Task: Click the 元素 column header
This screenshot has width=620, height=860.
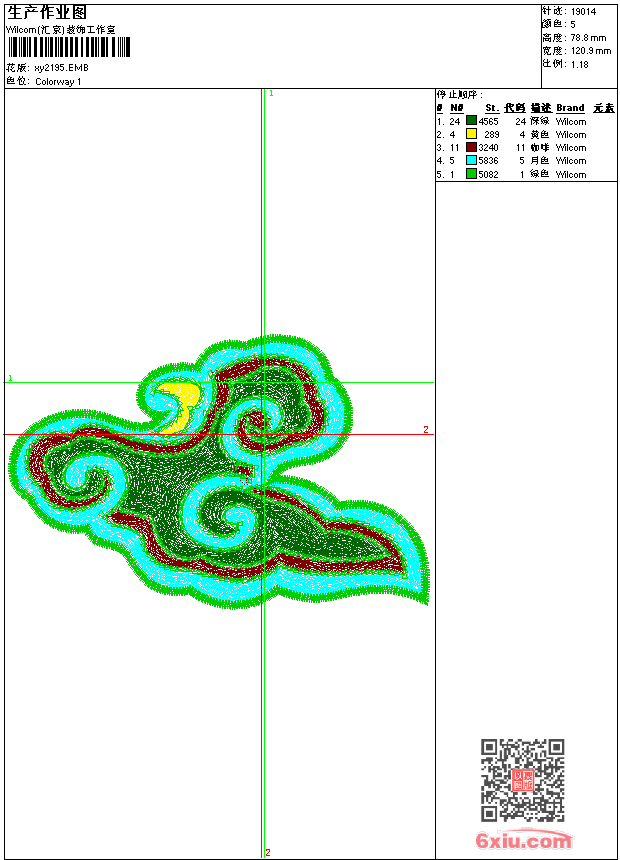Action: (x=604, y=108)
